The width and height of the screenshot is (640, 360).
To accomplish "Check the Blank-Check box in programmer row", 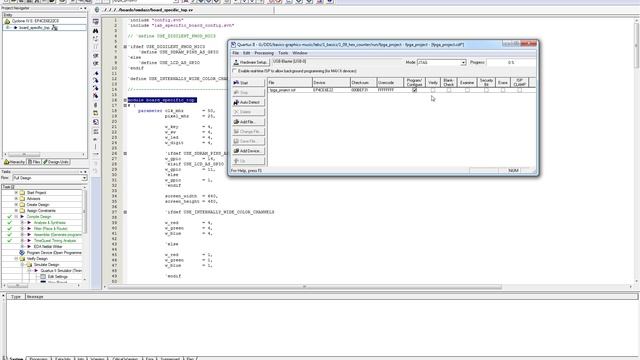I will pyautogui.click(x=449, y=90).
